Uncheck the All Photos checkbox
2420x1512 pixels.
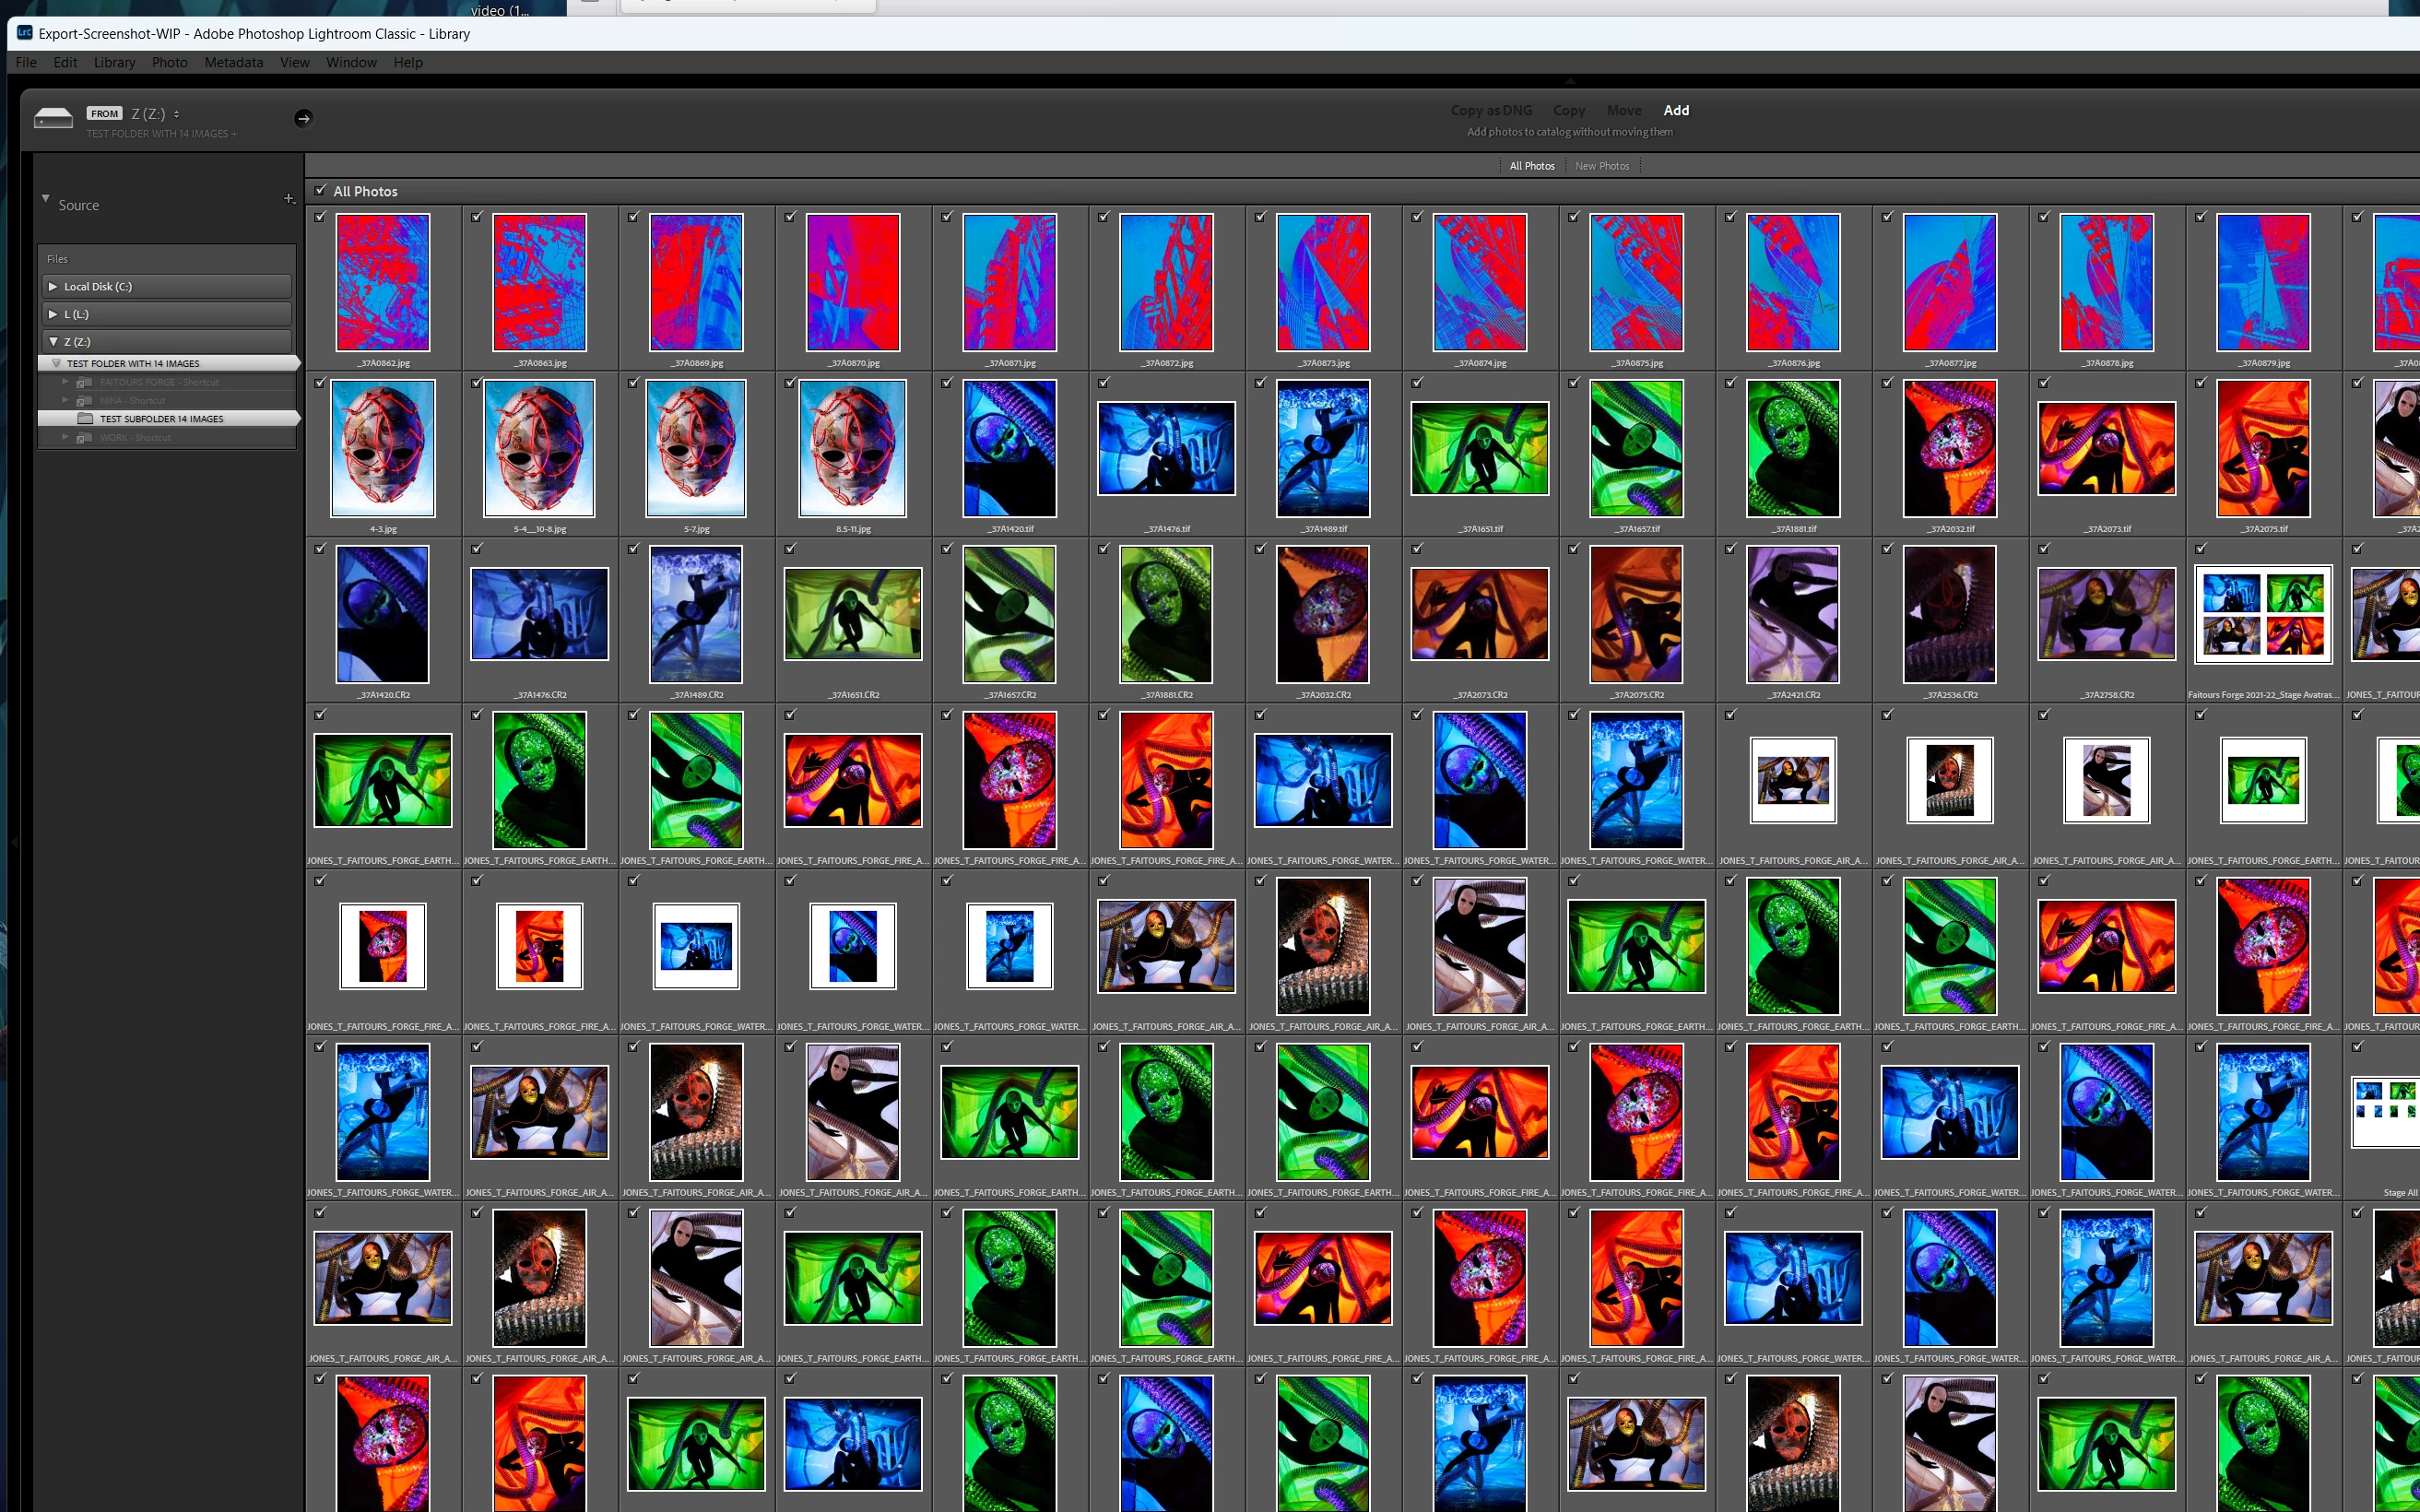tap(321, 190)
